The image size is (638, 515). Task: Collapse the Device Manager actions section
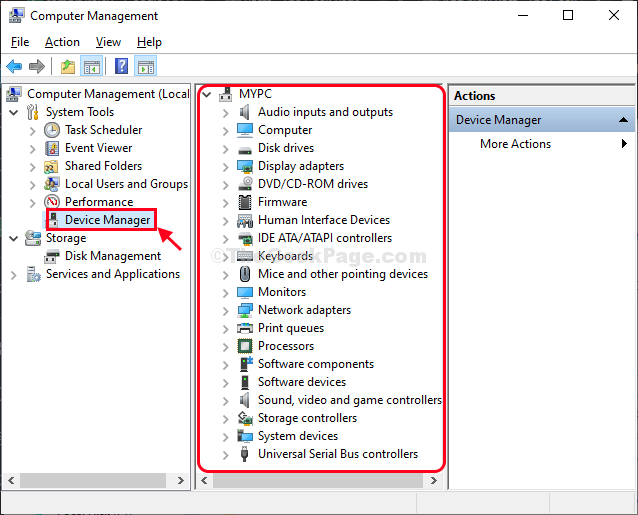tap(623, 120)
